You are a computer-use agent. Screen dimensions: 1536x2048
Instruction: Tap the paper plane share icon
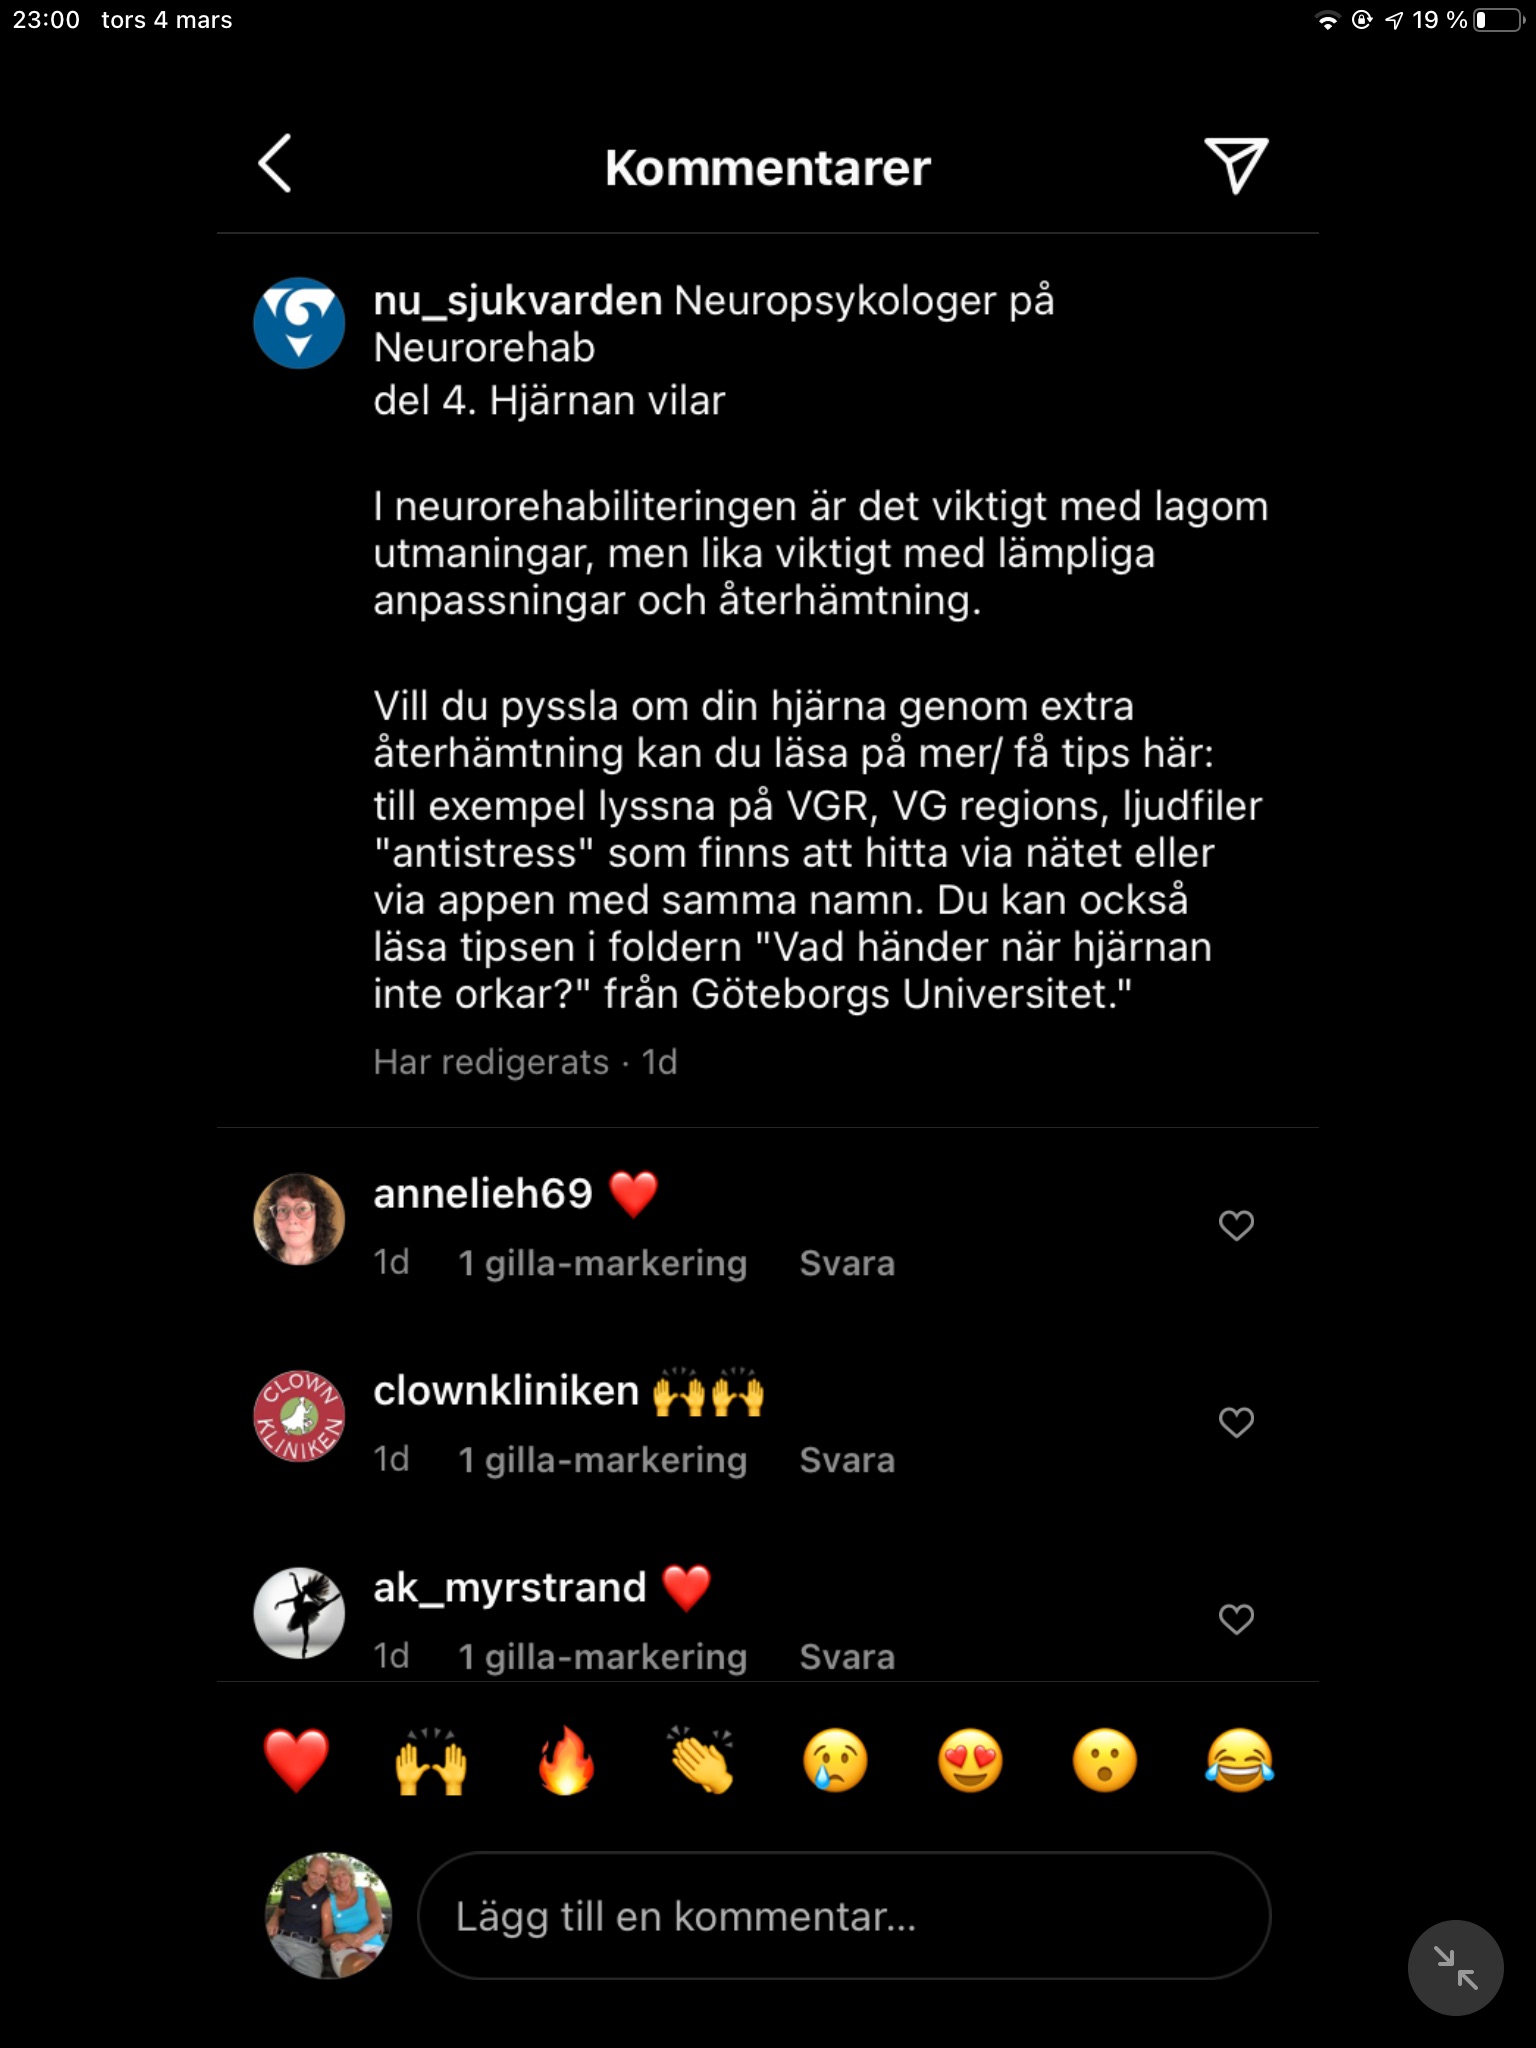pyautogui.click(x=1236, y=165)
